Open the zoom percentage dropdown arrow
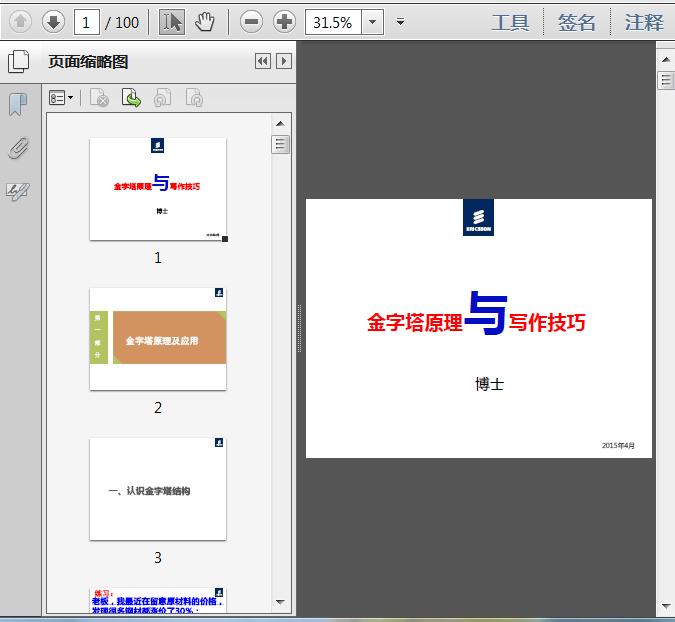Image resolution: width=675 pixels, height=622 pixels. (372, 22)
